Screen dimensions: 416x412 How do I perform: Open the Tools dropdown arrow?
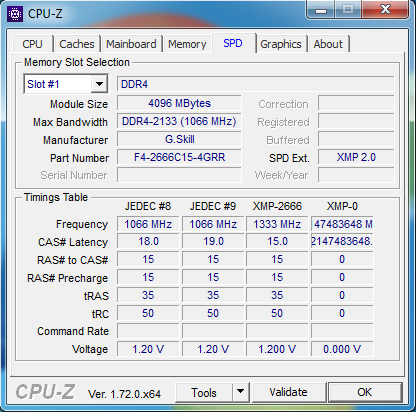pyautogui.click(x=240, y=392)
